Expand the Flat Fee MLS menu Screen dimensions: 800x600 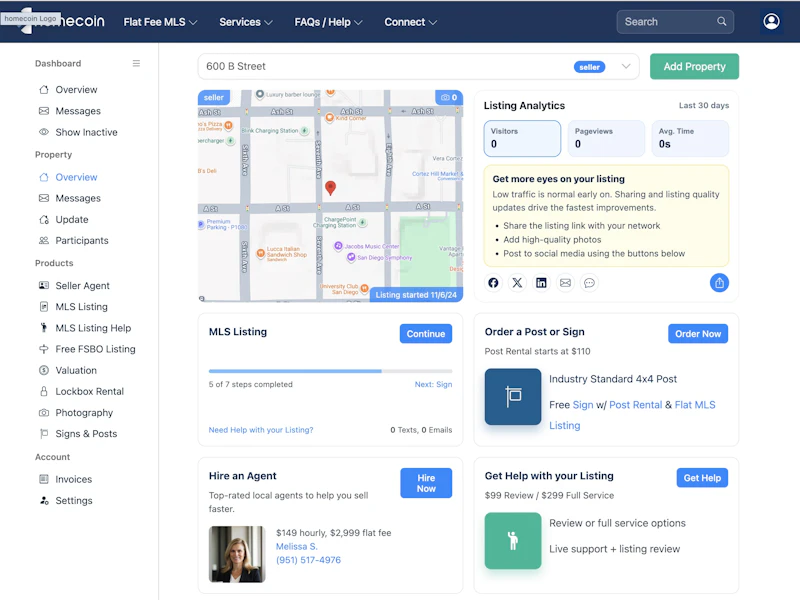160,22
